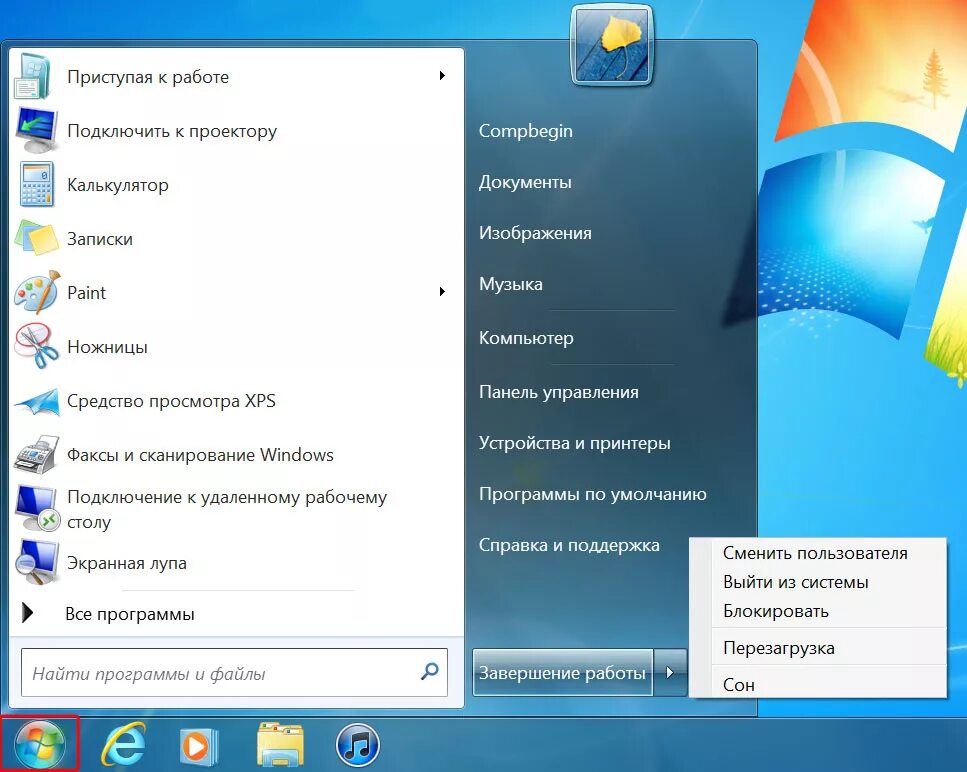
Task: Choose Сон in the shutdown submenu
Action: tap(739, 684)
